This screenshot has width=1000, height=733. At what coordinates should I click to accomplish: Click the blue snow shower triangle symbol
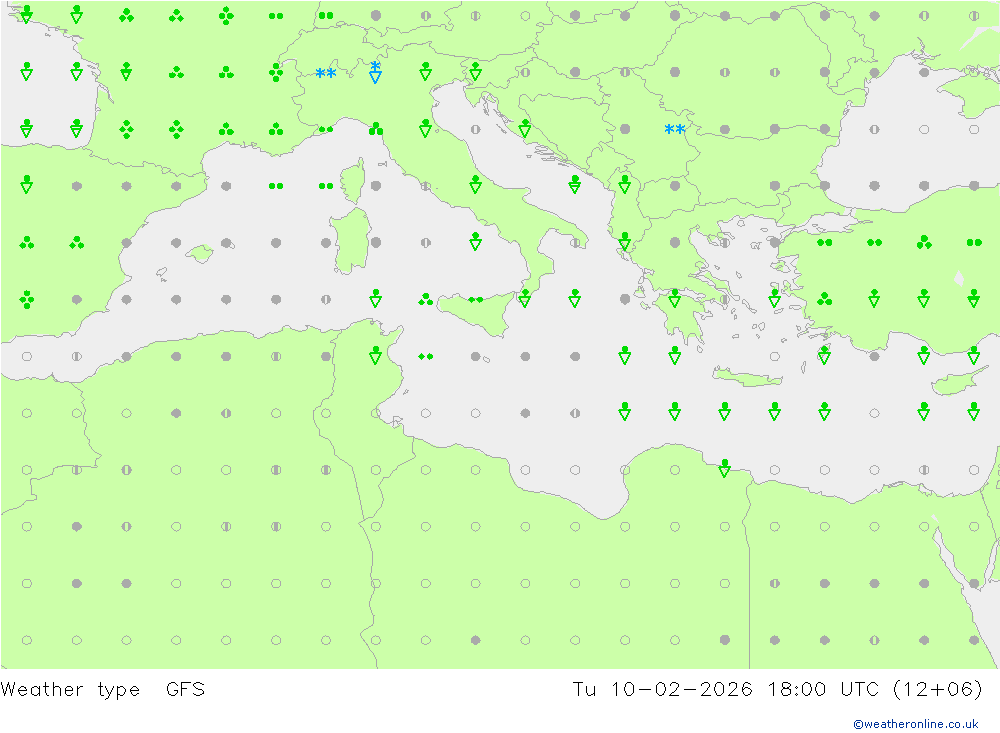[376, 72]
